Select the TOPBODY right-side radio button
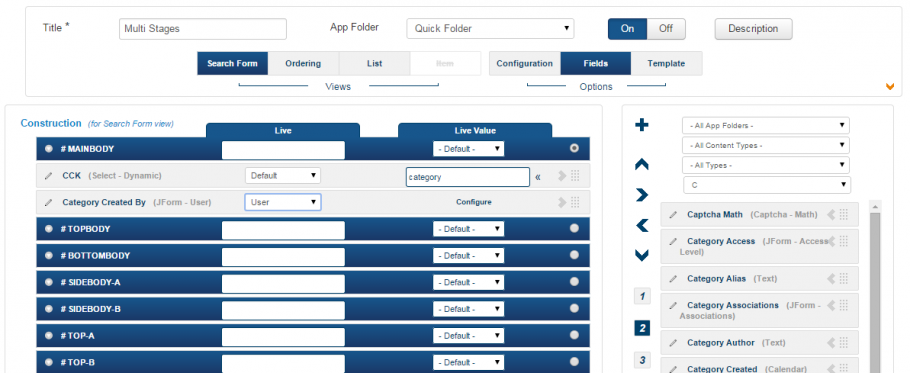The height and width of the screenshot is (373, 910). click(x=574, y=229)
